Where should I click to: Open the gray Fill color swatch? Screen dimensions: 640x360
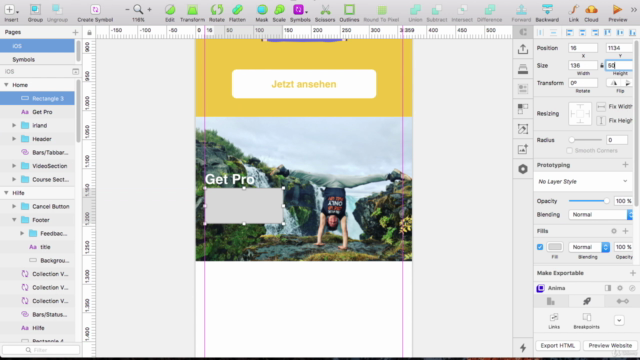[555, 247]
